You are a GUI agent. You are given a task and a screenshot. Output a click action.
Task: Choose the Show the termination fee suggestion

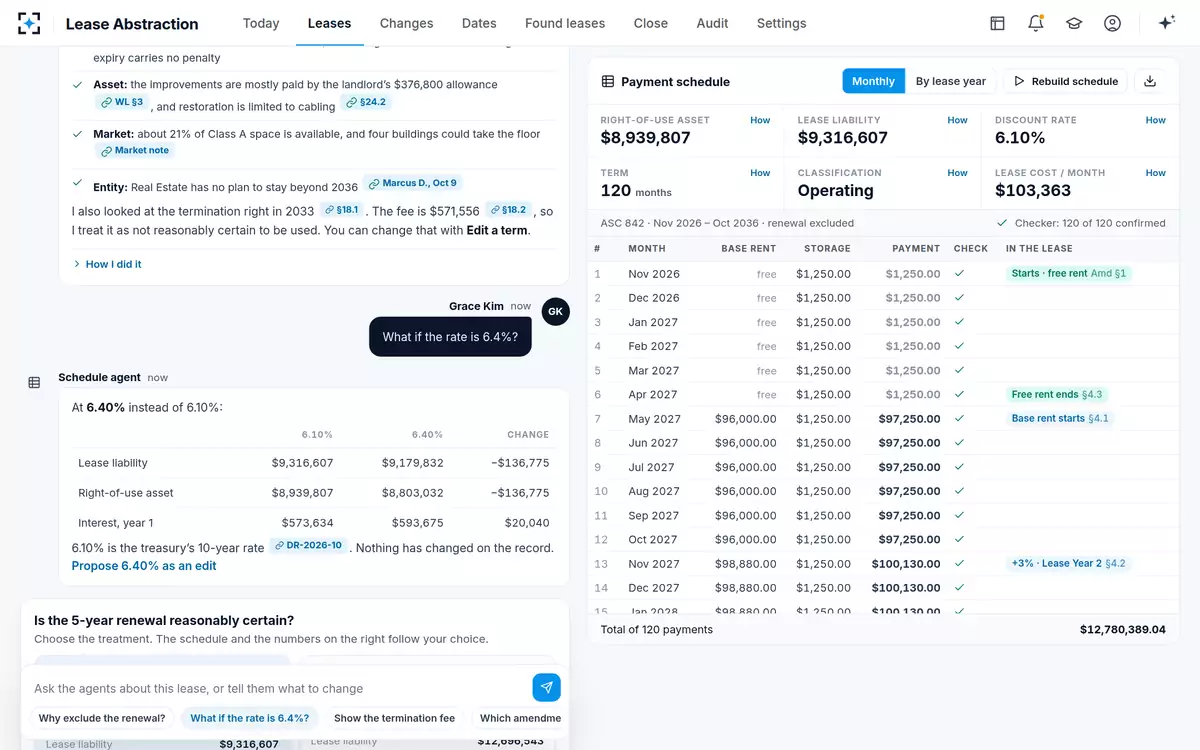pos(394,718)
